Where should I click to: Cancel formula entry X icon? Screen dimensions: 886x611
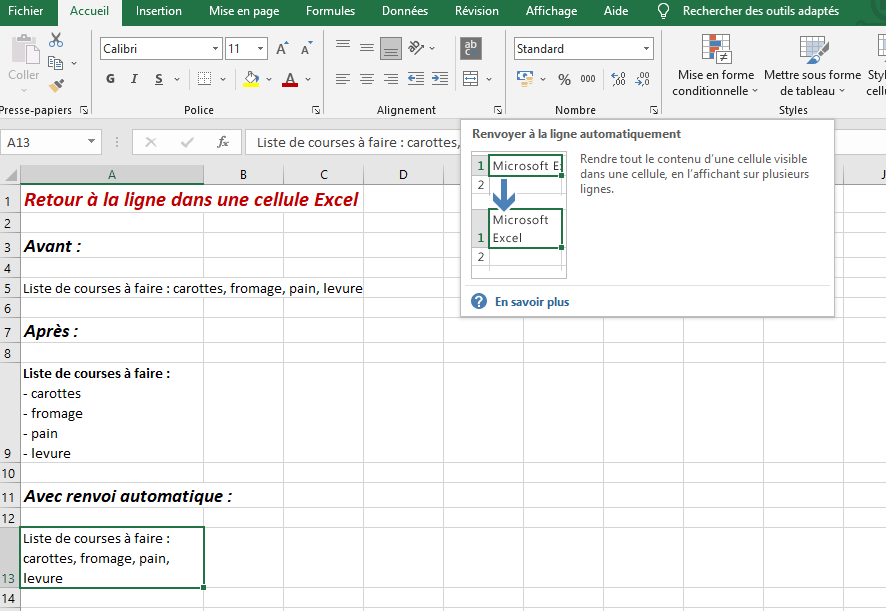[151, 142]
